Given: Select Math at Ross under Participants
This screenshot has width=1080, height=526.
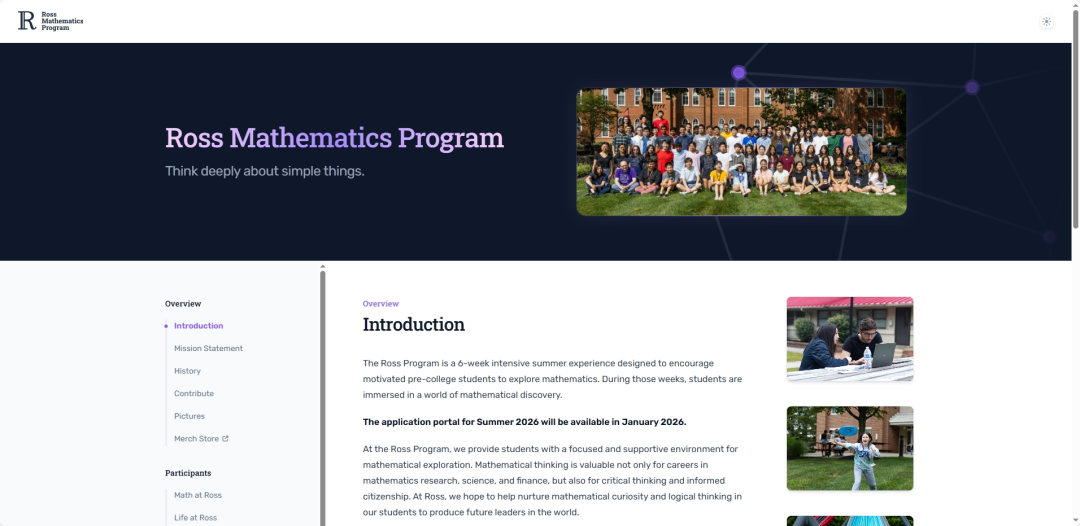Looking at the screenshot, I should [198, 495].
